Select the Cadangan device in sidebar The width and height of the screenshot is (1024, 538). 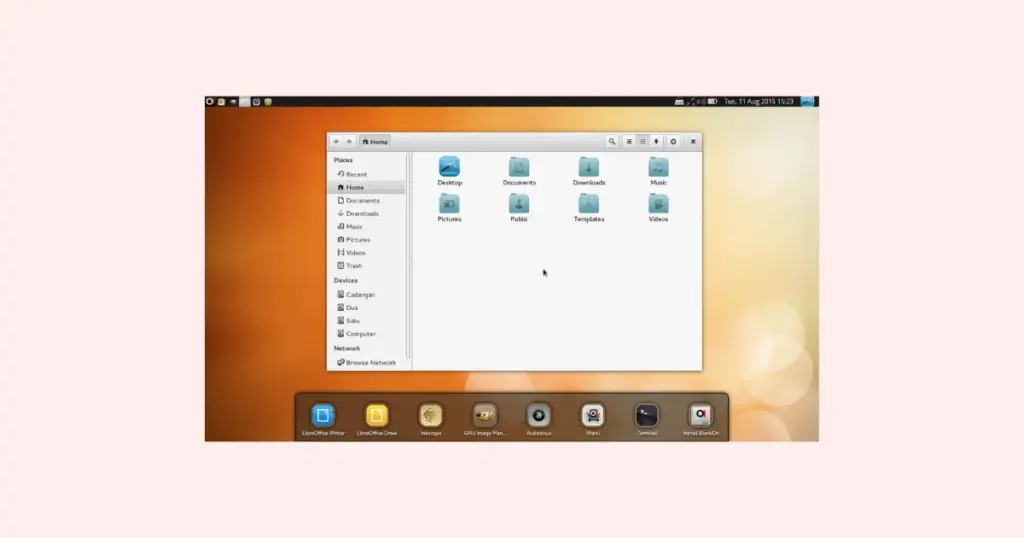point(366,294)
